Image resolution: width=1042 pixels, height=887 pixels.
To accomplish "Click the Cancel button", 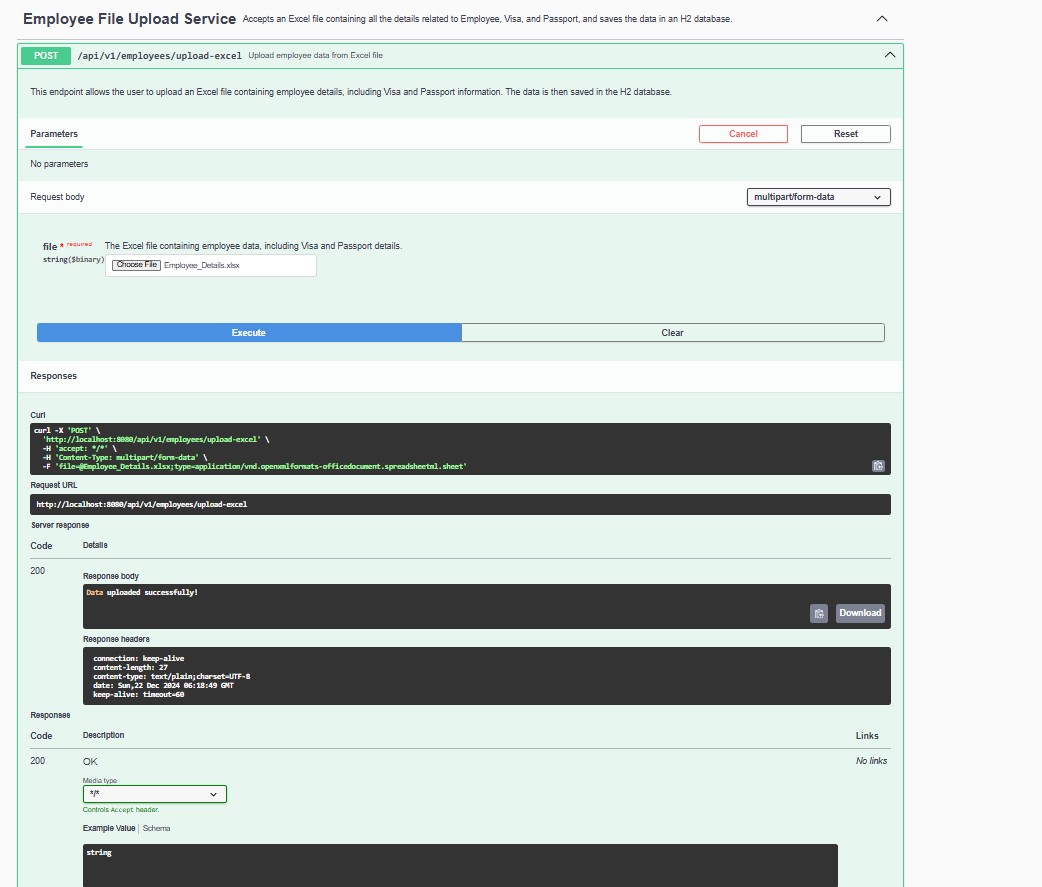I will 743,134.
